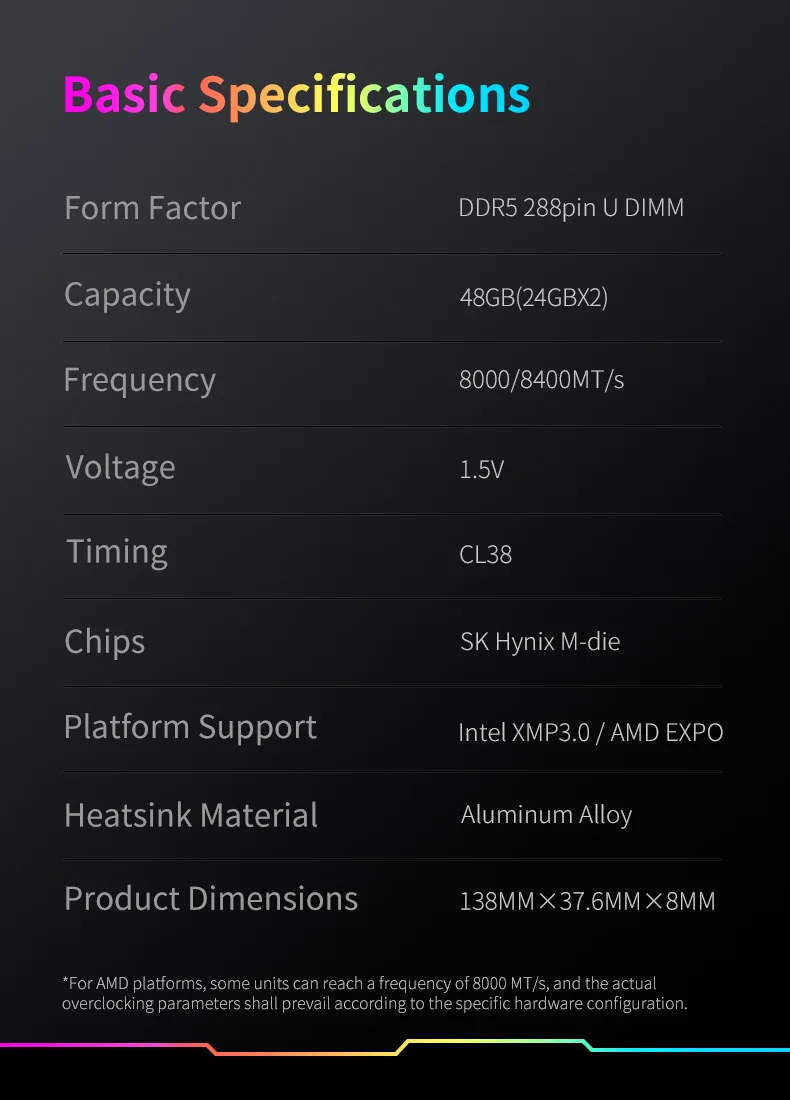
Task: Click the Platform Support label
Action: 190,728
